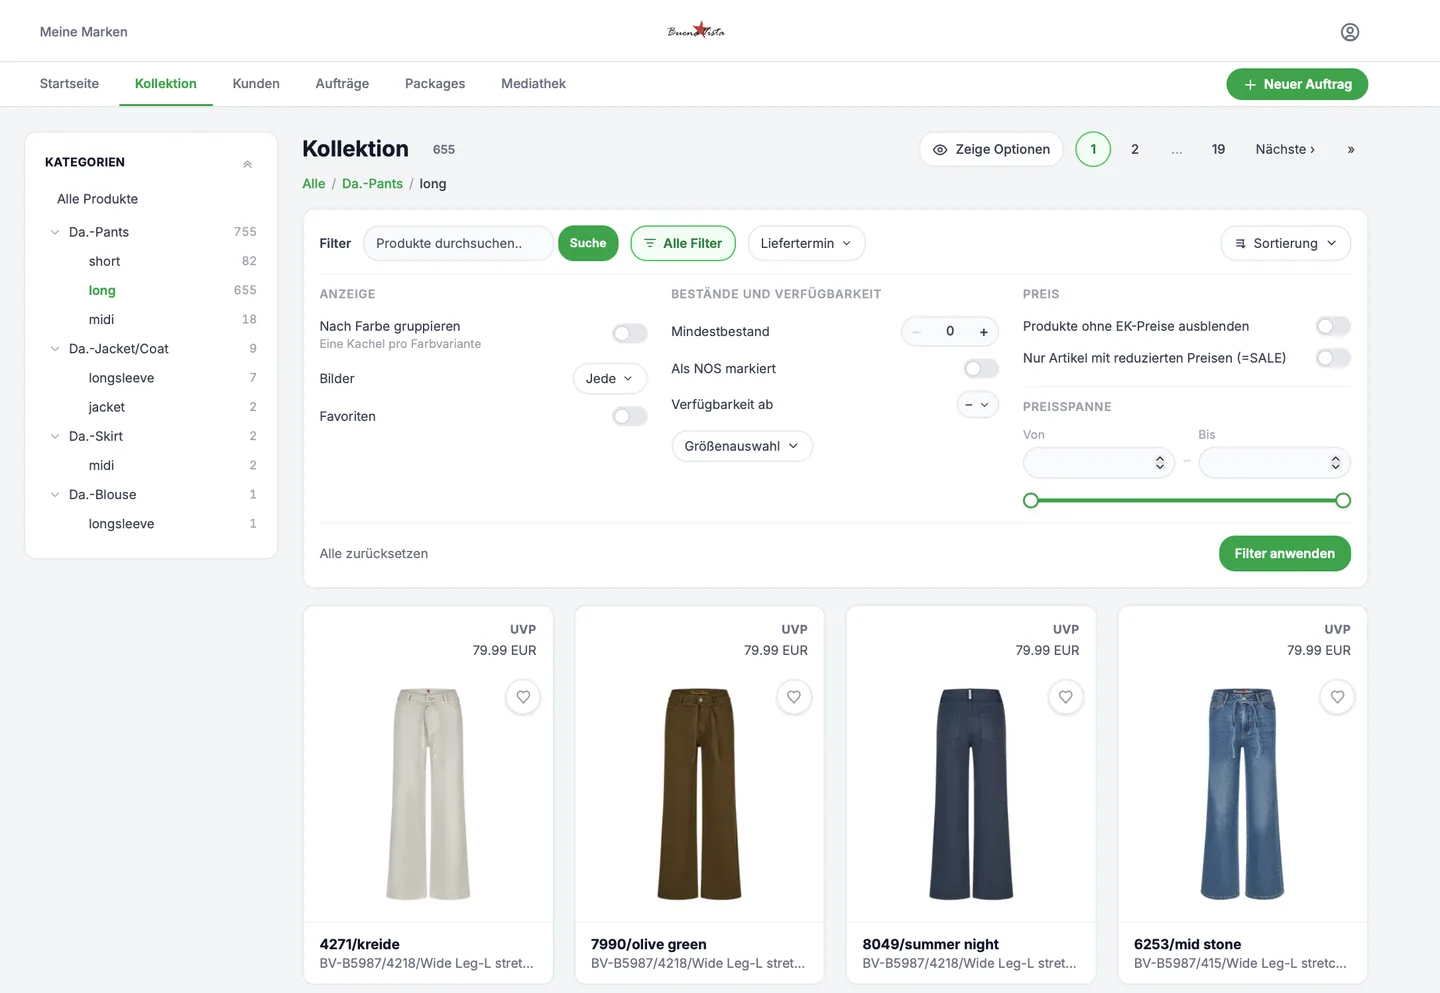Click Alle zurücksetzen link
The width and height of the screenshot is (1440, 993).
point(374,553)
